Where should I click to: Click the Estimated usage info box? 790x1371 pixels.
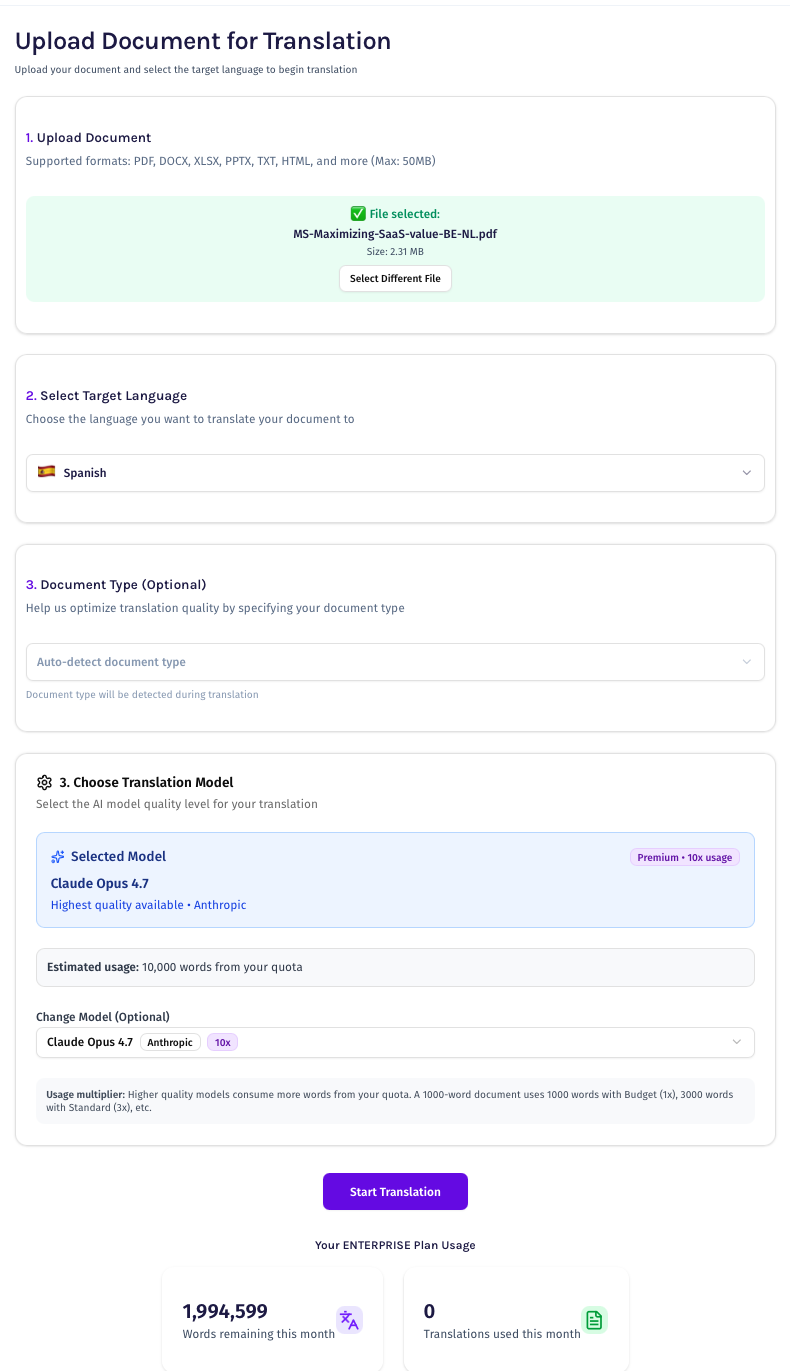tap(395, 967)
